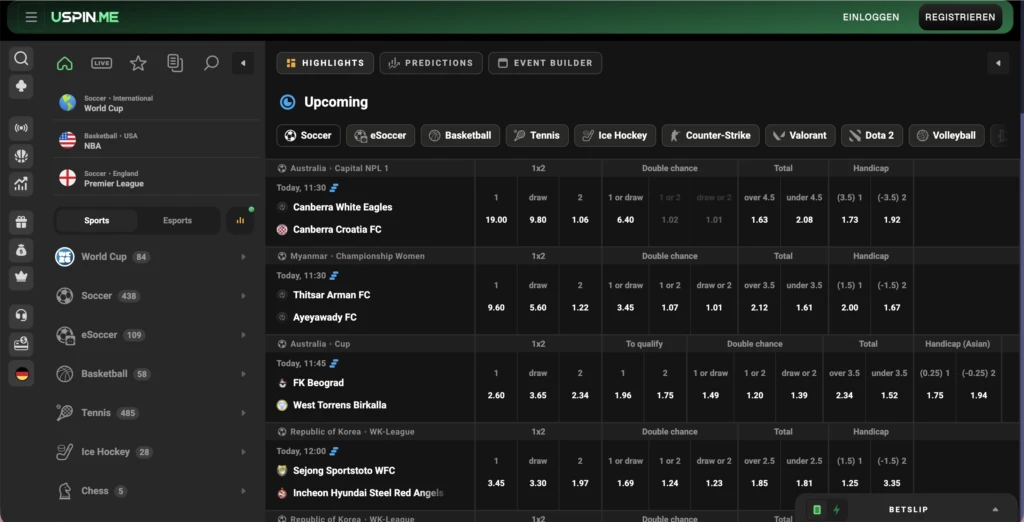1024x522 pixels.
Task: Filter upcoming by eSoccer chip
Action: 381,136
